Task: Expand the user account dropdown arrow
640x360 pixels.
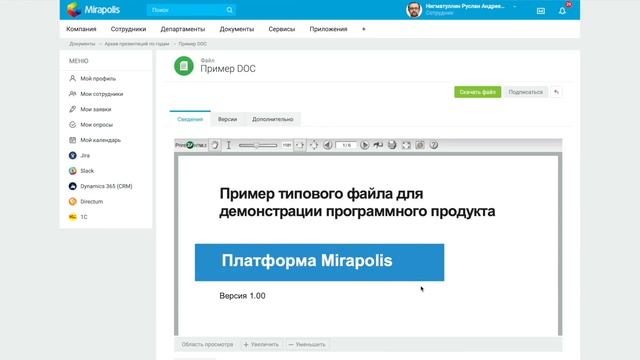Action: pos(515,7)
